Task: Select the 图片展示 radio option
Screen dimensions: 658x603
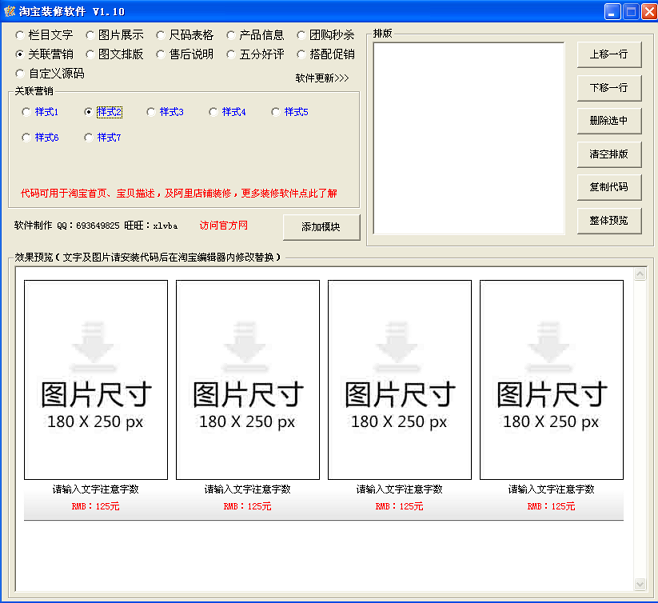Action: pyautogui.click(x=91, y=35)
